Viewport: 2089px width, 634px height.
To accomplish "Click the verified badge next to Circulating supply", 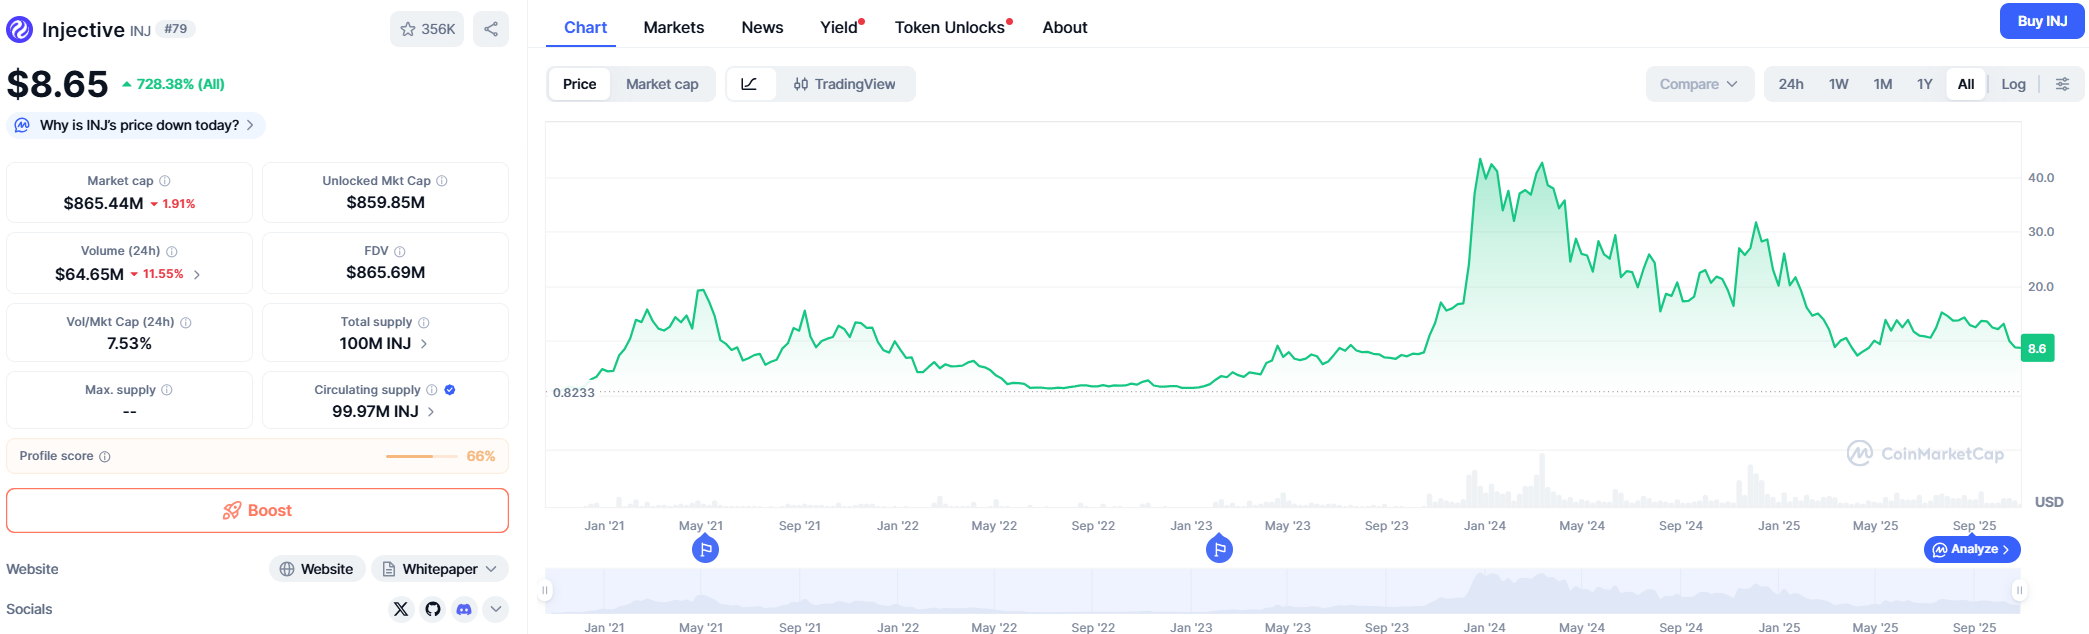I will click(450, 390).
